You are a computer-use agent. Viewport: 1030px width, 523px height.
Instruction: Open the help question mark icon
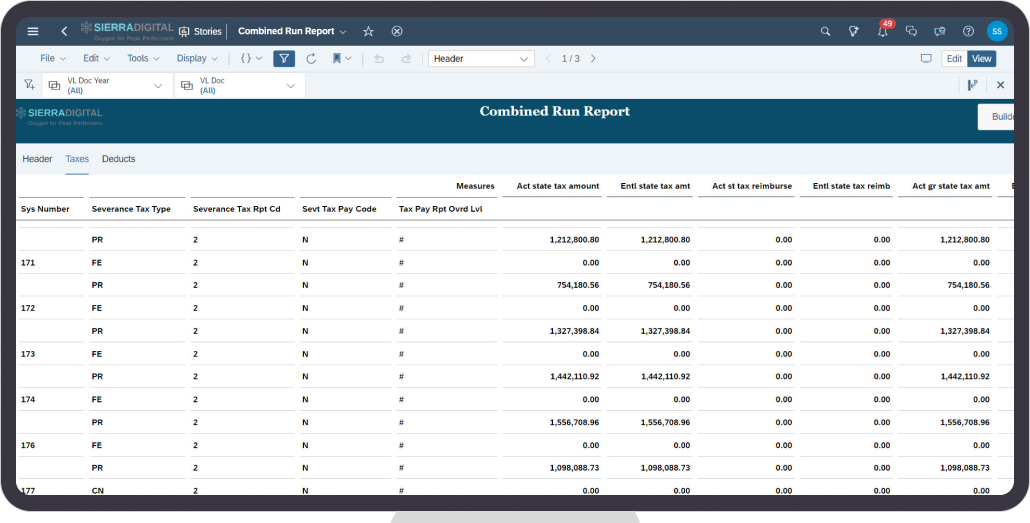click(x=968, y=31)
